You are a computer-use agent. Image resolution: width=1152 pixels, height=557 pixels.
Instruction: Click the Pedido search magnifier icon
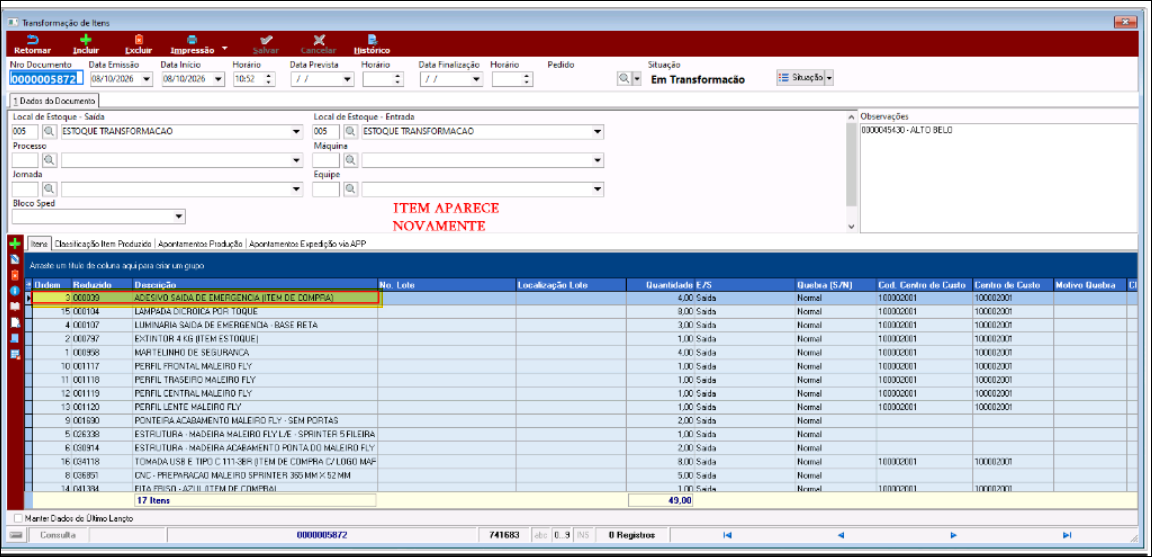[624, 79]
